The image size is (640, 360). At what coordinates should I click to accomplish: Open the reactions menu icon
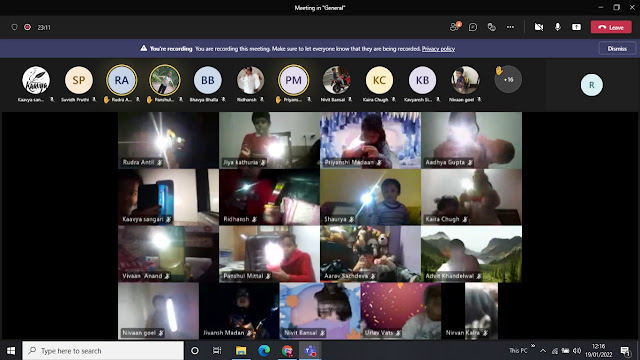491,27
